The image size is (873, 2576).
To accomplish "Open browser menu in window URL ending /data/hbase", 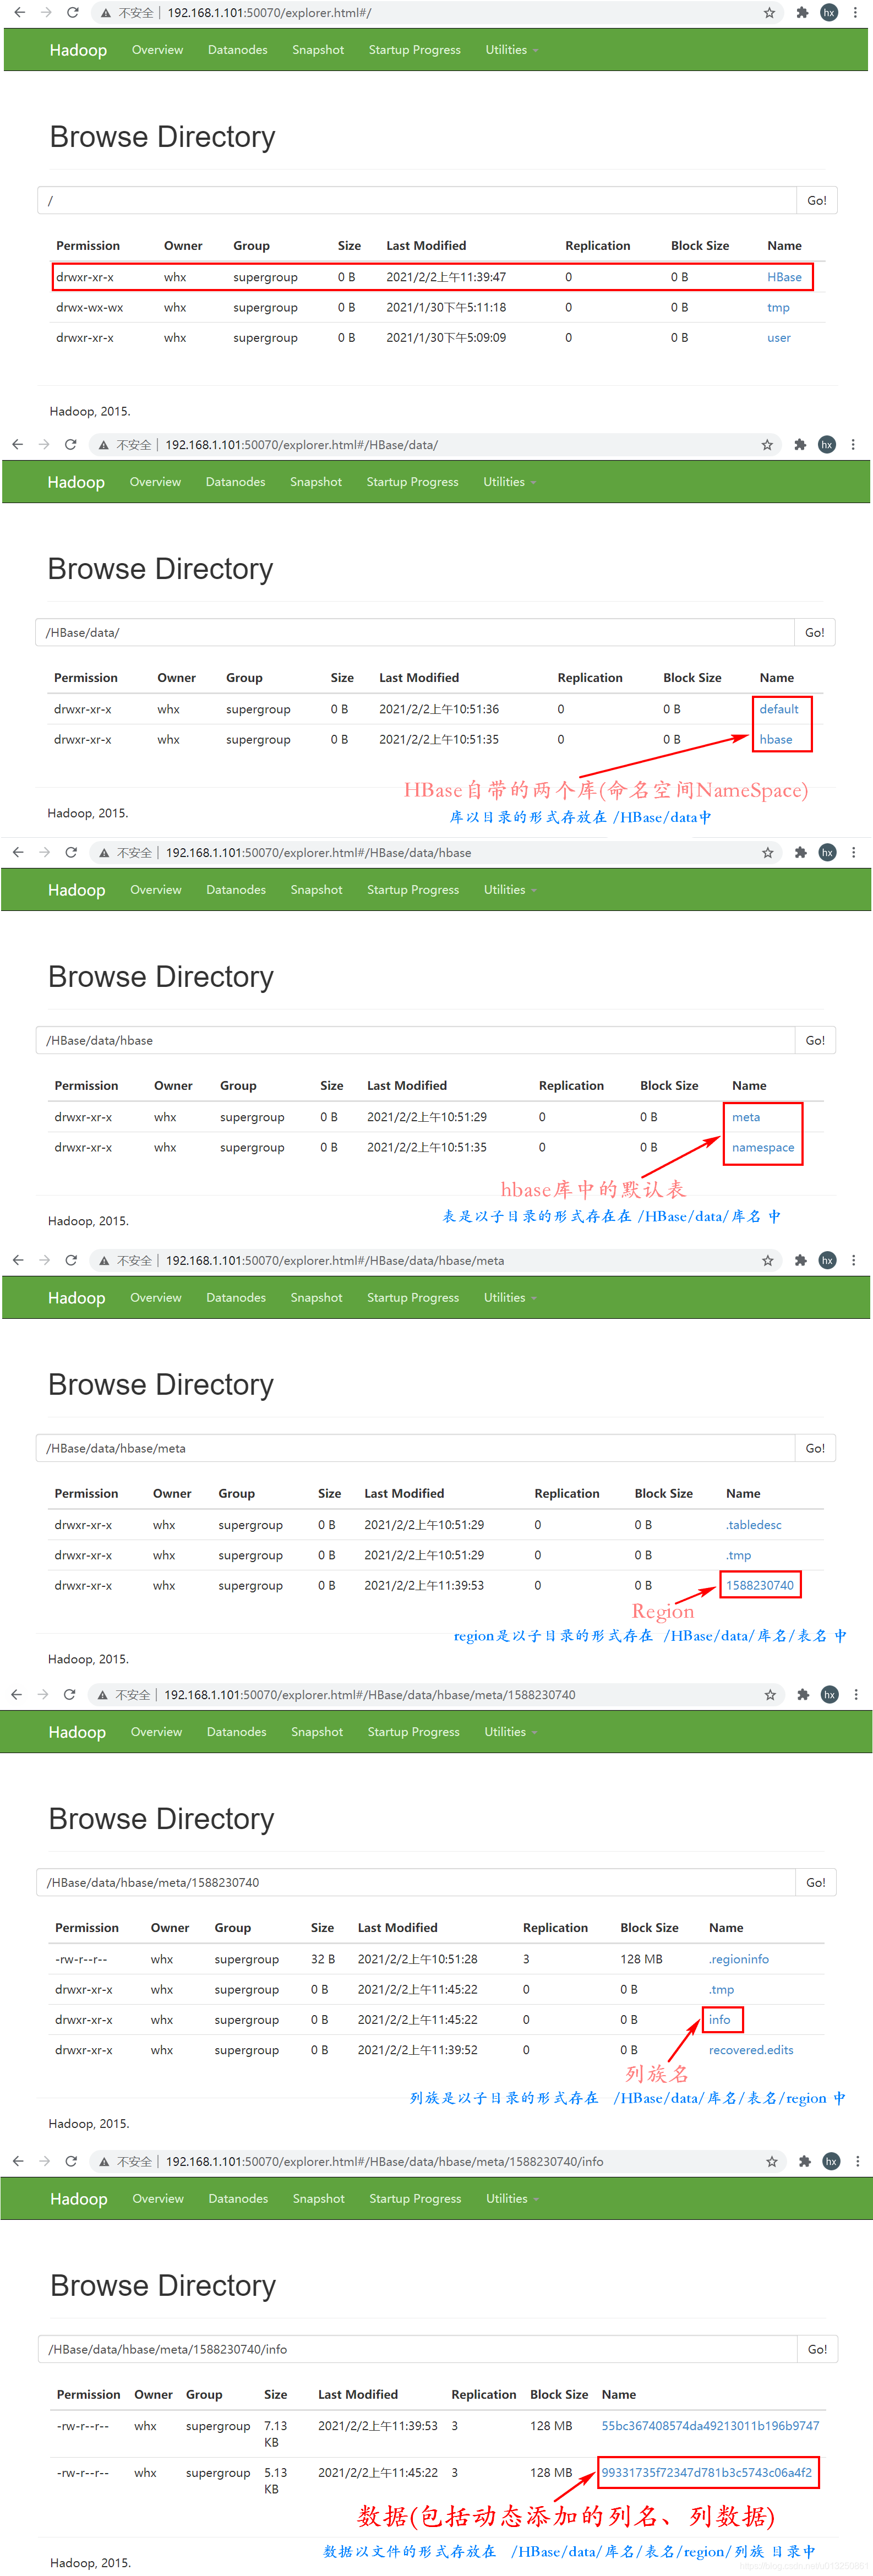I will pos(853,853).
